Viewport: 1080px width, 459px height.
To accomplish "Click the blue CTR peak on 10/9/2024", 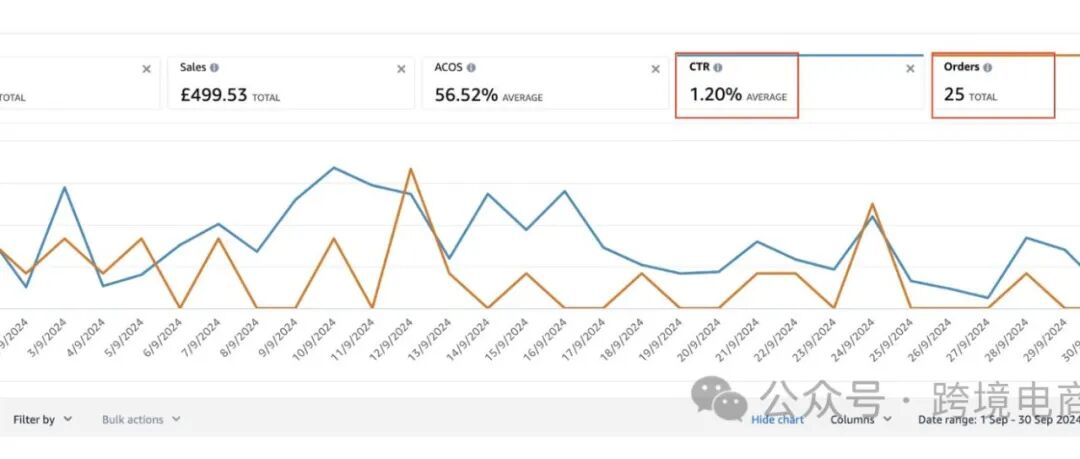I will click(334, 167).
